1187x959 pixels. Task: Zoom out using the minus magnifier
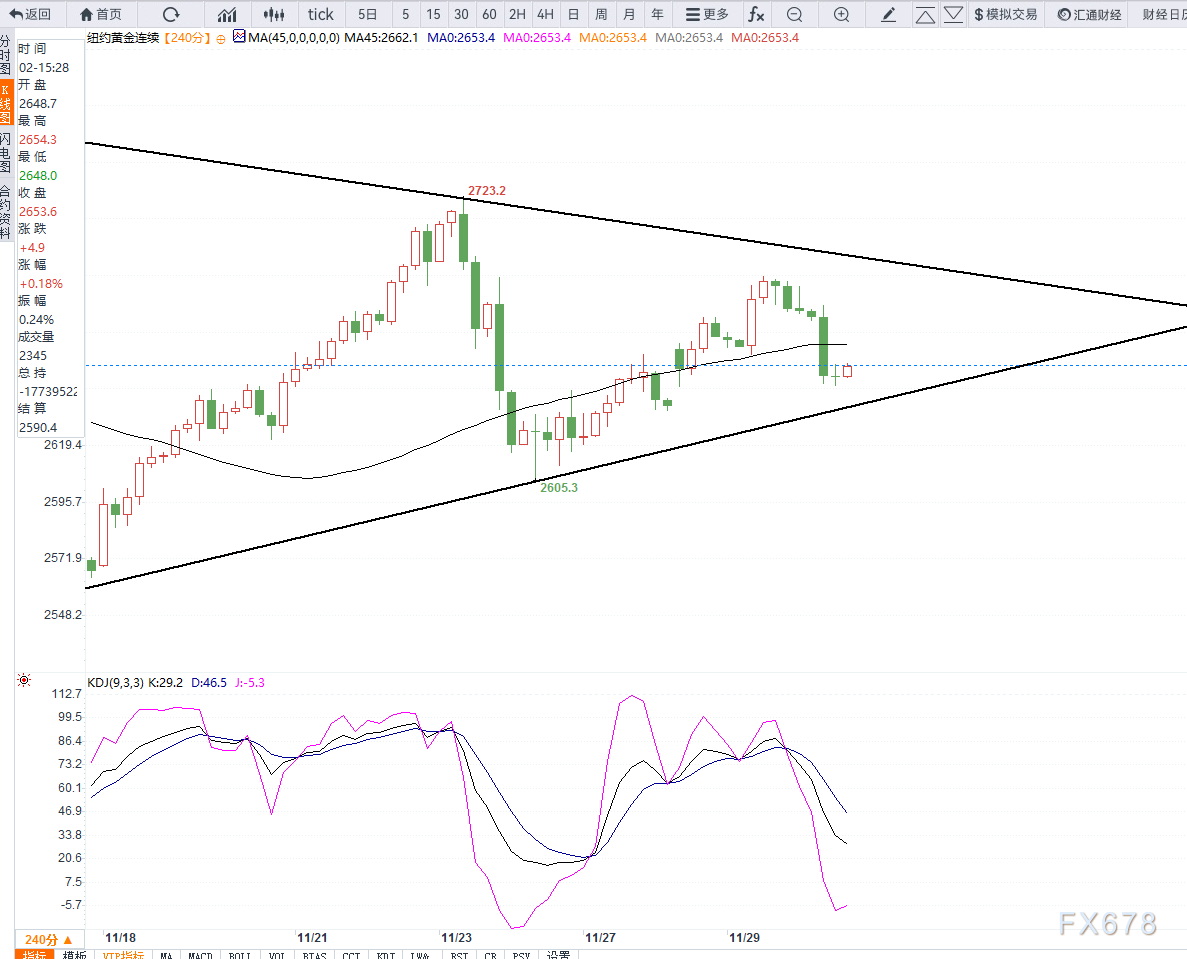[x=794, y=14]
